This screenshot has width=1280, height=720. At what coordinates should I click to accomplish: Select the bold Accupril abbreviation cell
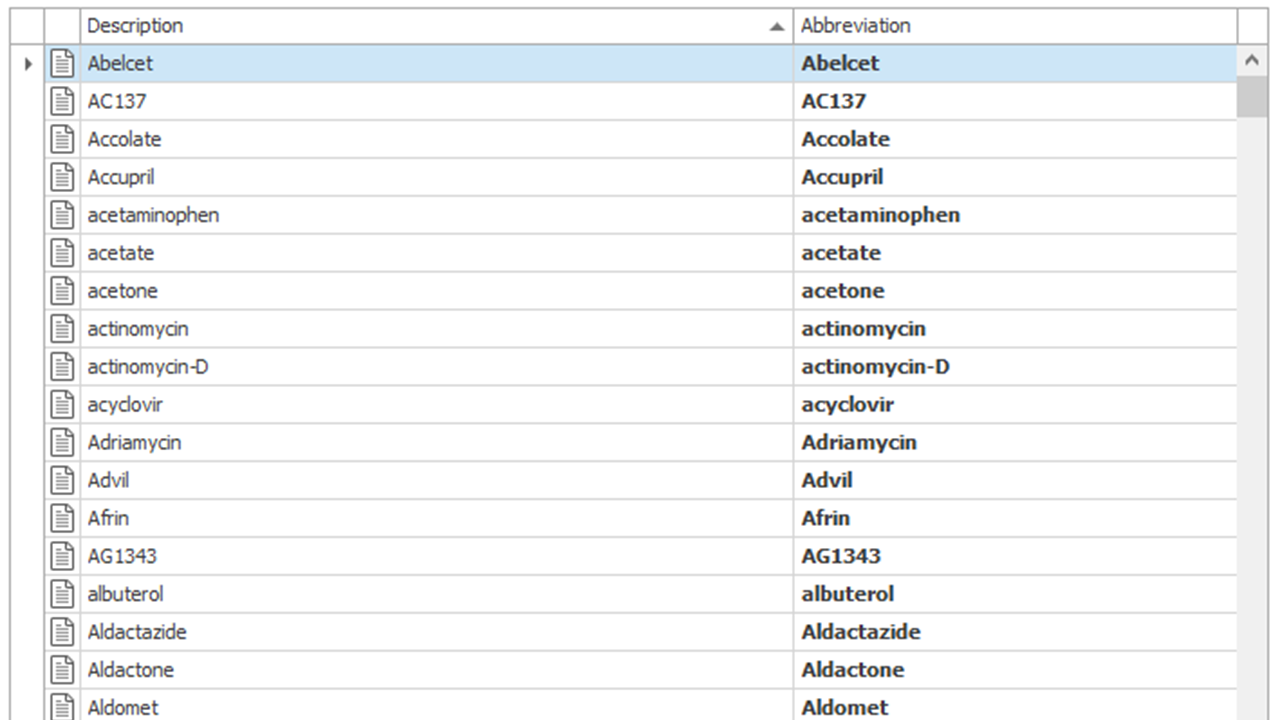(1015, 177)
